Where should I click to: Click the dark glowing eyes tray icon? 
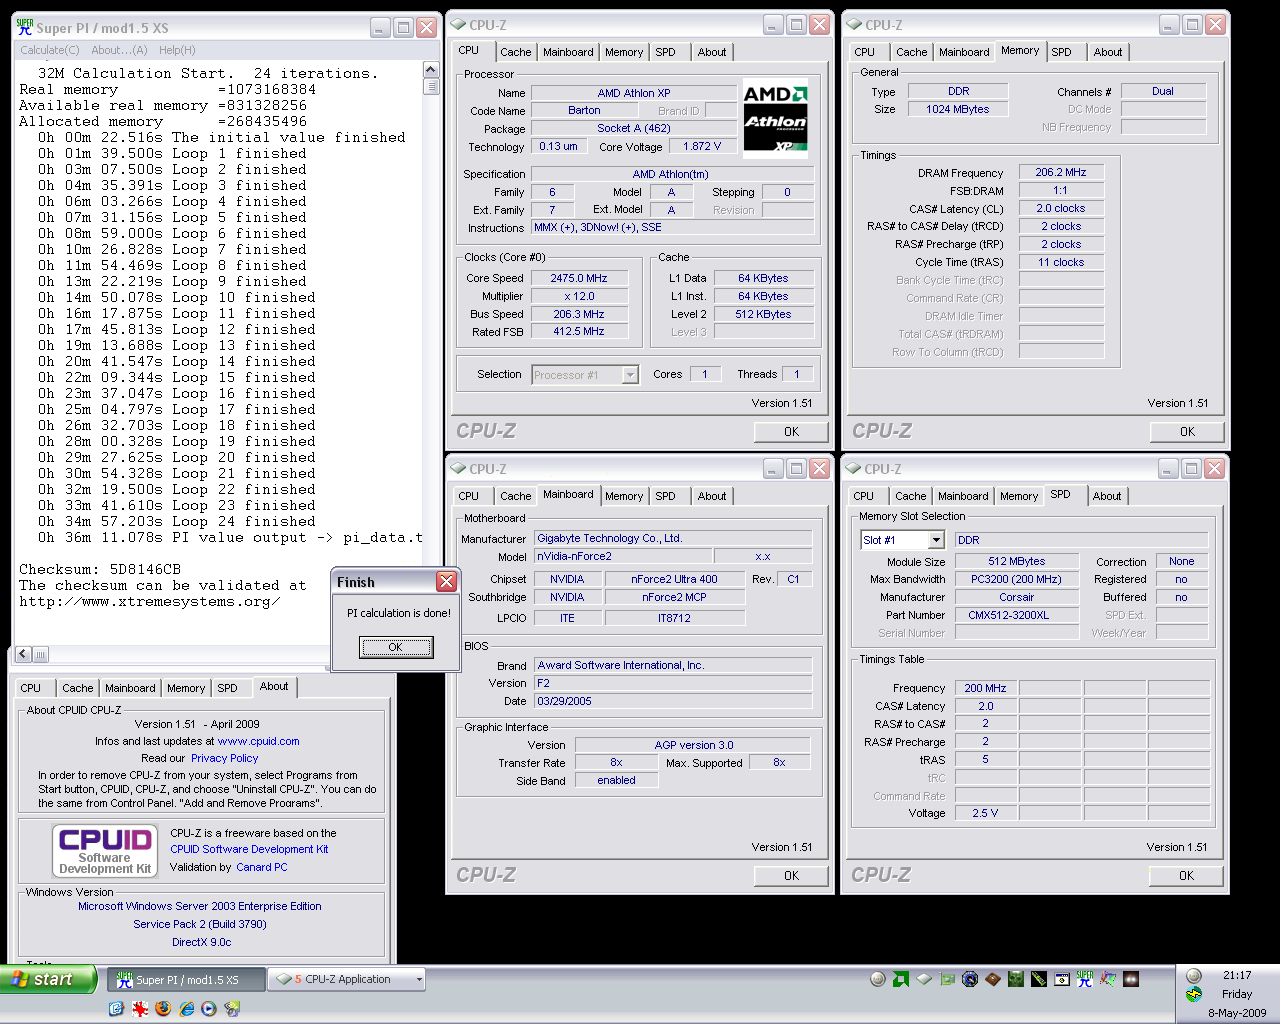pos(1131,979)
